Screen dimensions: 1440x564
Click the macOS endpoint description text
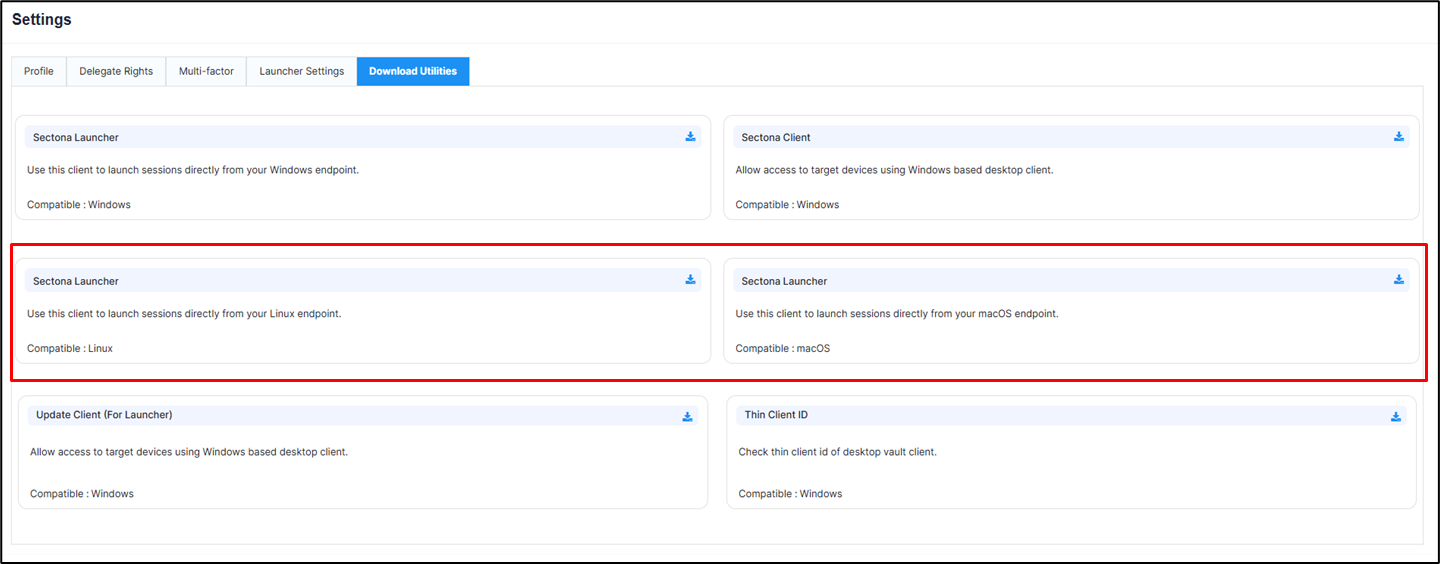[x=897, y=314]
